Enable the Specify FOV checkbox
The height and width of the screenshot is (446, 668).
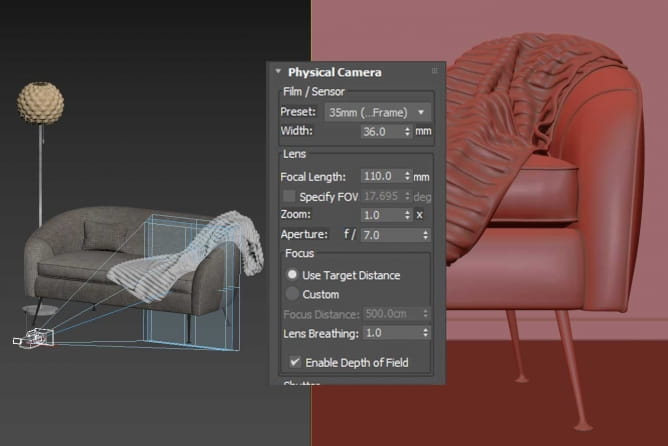[x=290, y=196]
